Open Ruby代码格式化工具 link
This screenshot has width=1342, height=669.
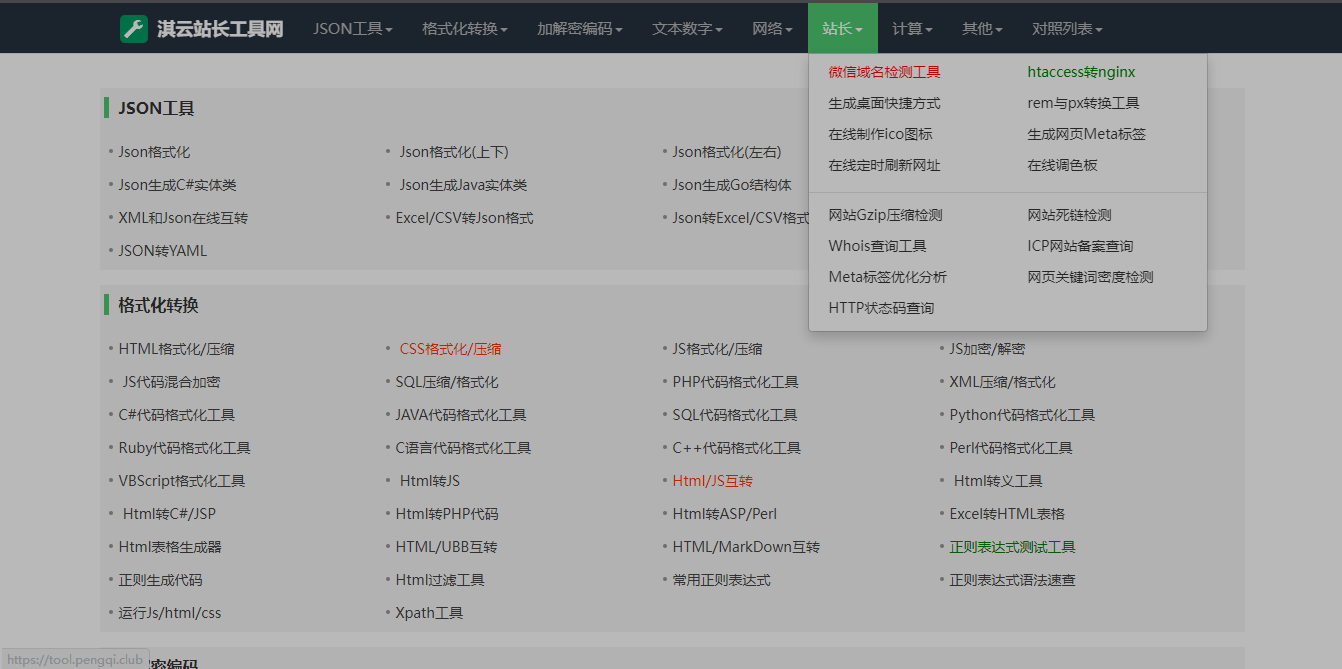click(x=184, y=448)
